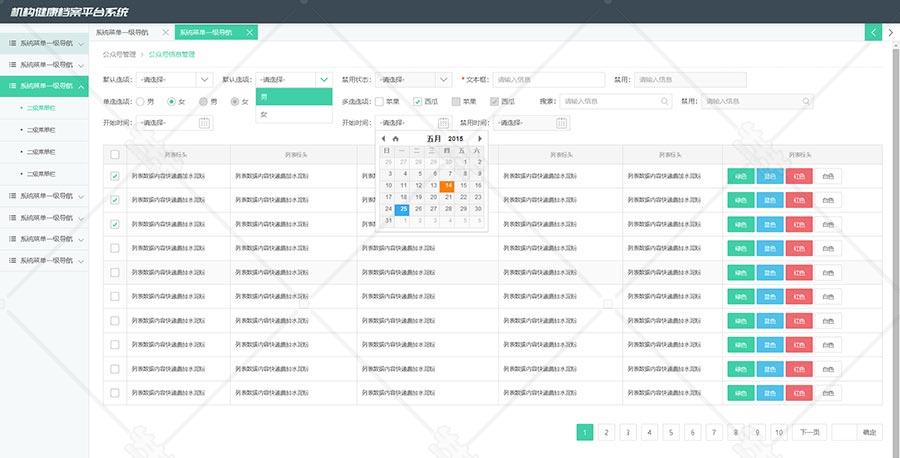Click list icon of the highlighted green sidebar menu
Screen dimensions: 900x458
click(12, 86)
